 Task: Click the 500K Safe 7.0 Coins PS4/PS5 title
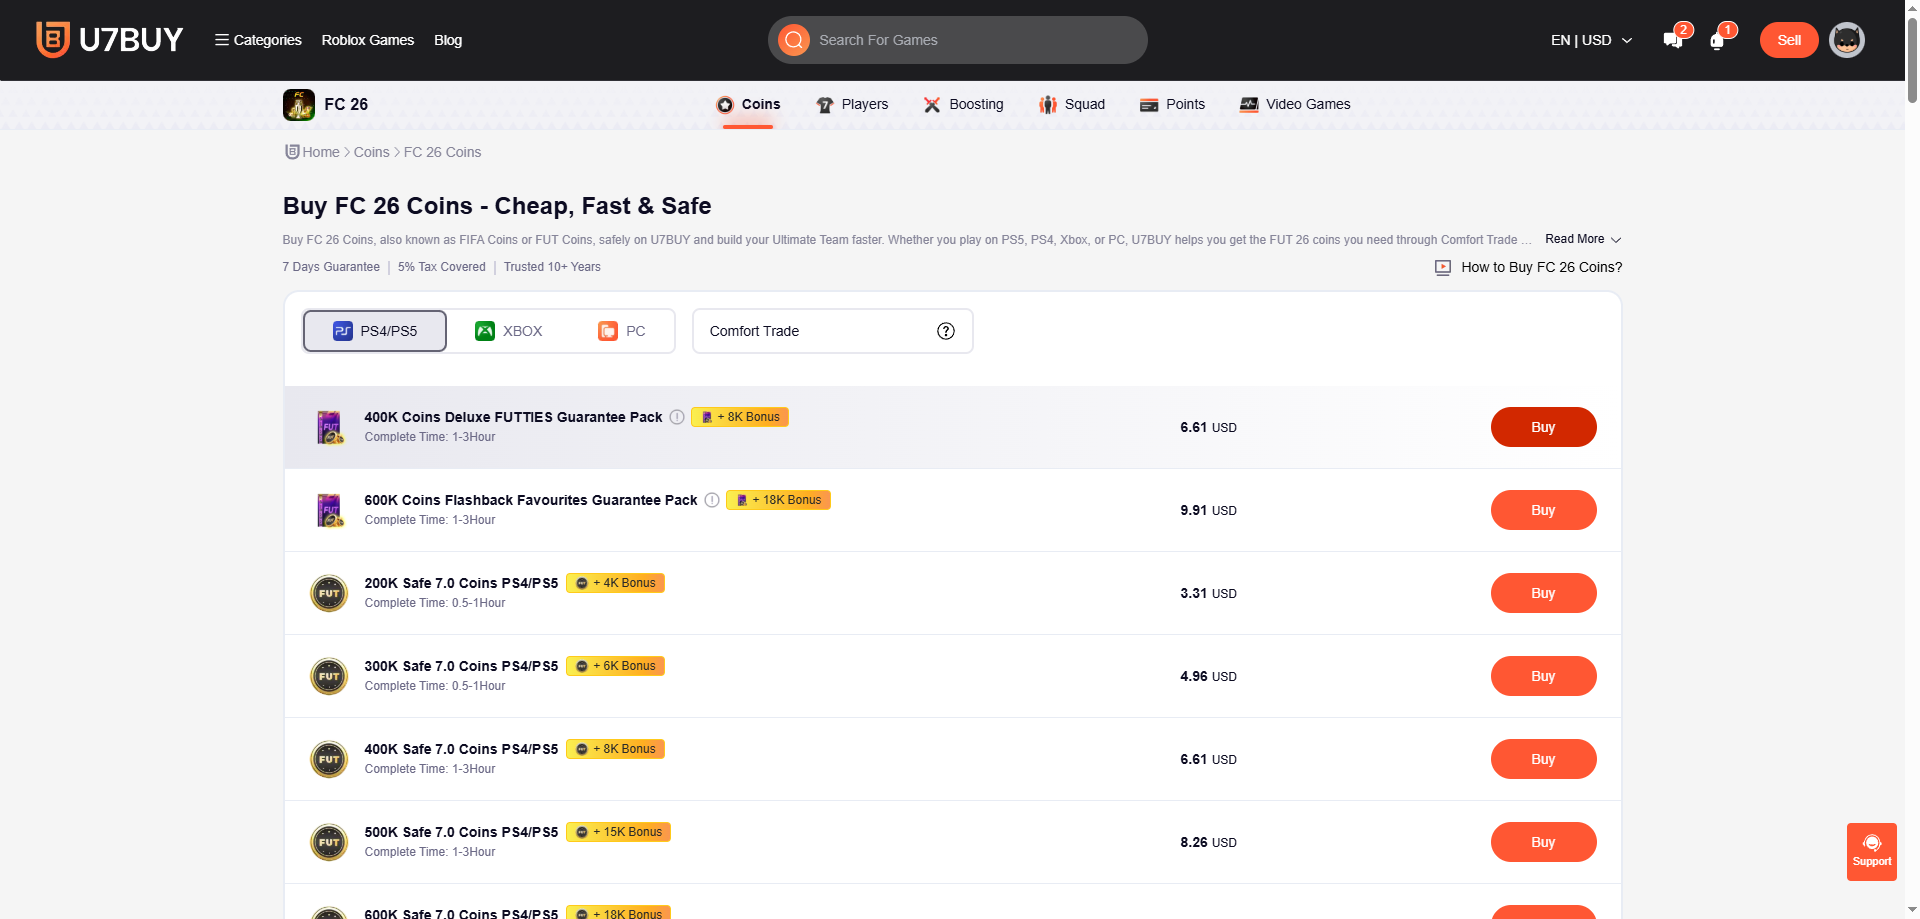click(x=461, y=832)
